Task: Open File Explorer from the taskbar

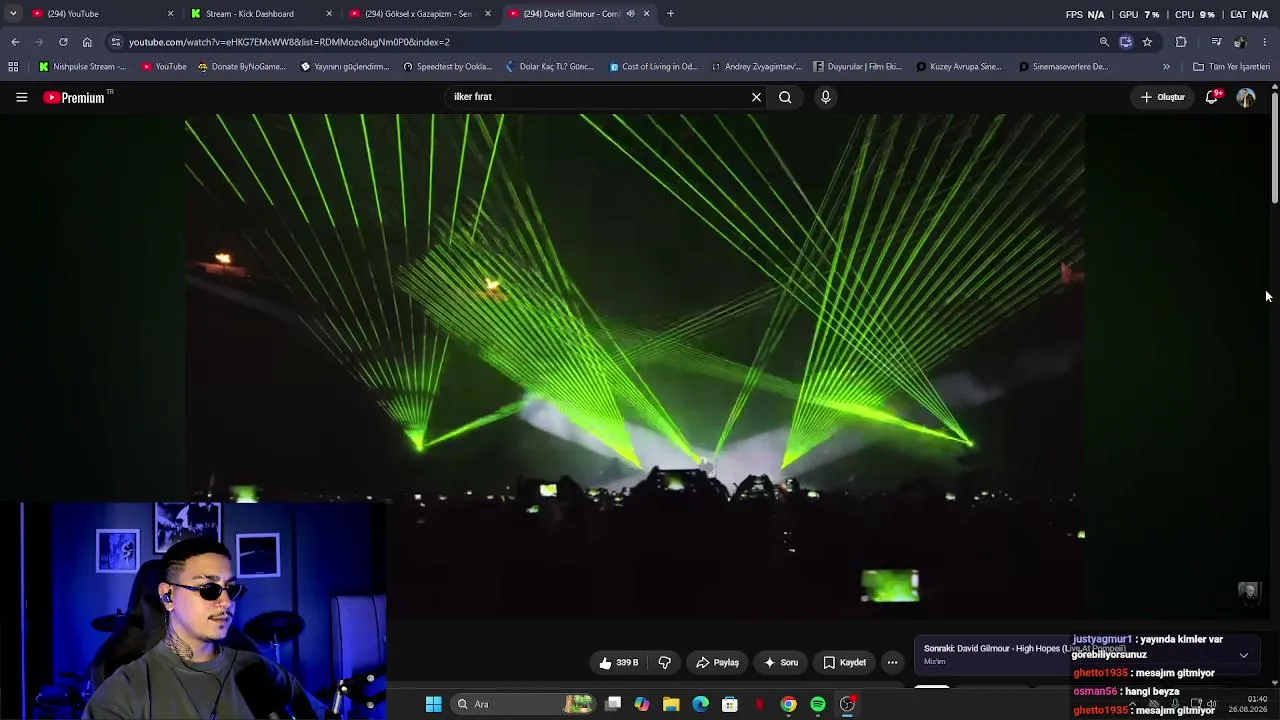Action: (x=671, y=704)
